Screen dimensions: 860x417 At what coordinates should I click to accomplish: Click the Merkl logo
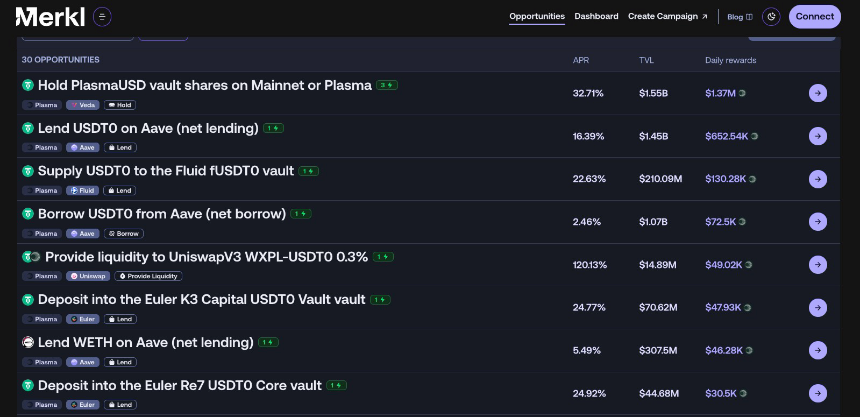coord(51,16)
